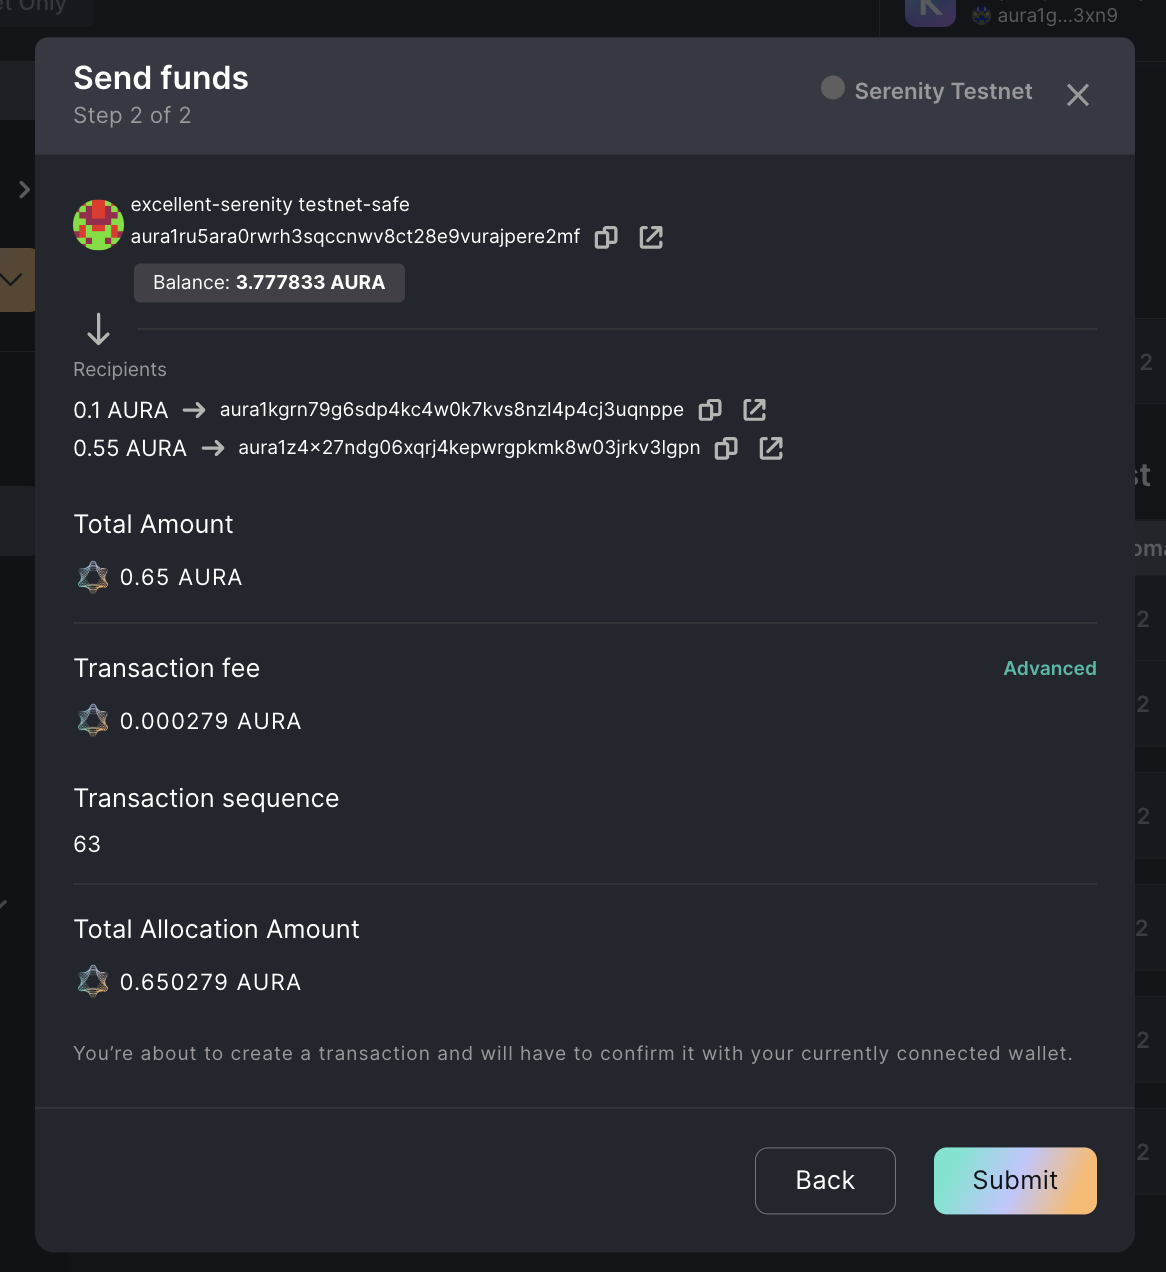Click the down arrow above Recipients
Image resolution: width=1166 pixels, height=1272 pixels.
point(98,329)
